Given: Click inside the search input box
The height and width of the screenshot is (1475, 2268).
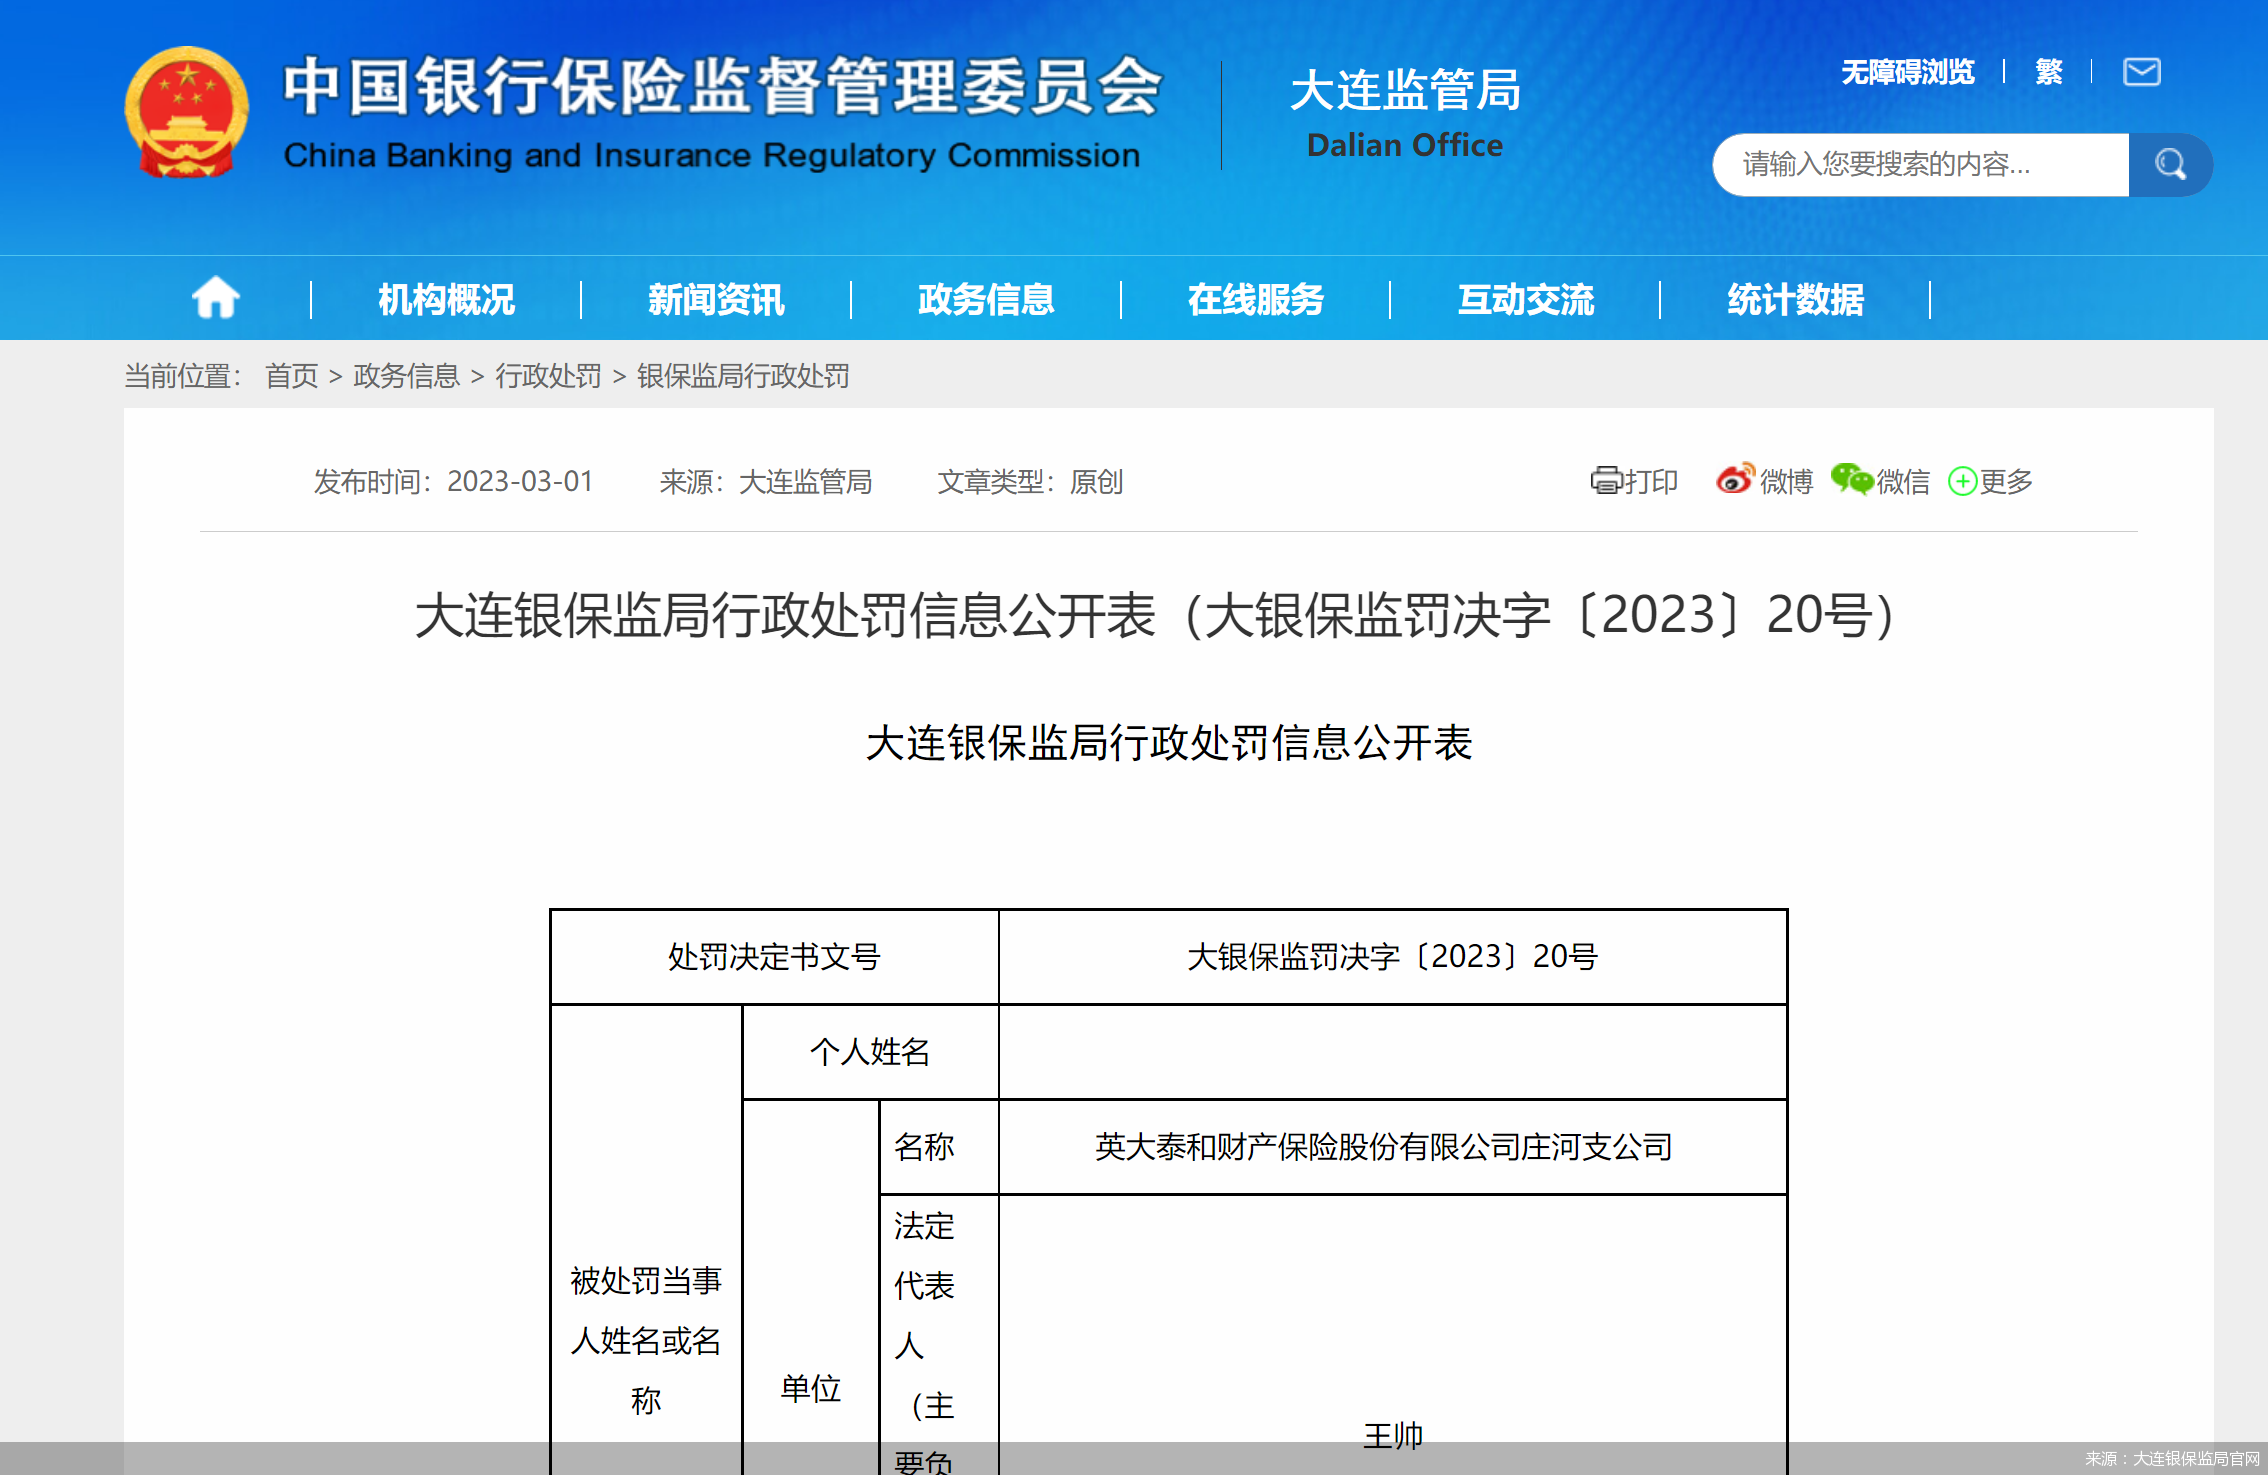Looking at the screenshot, I should pos(1900,164).
